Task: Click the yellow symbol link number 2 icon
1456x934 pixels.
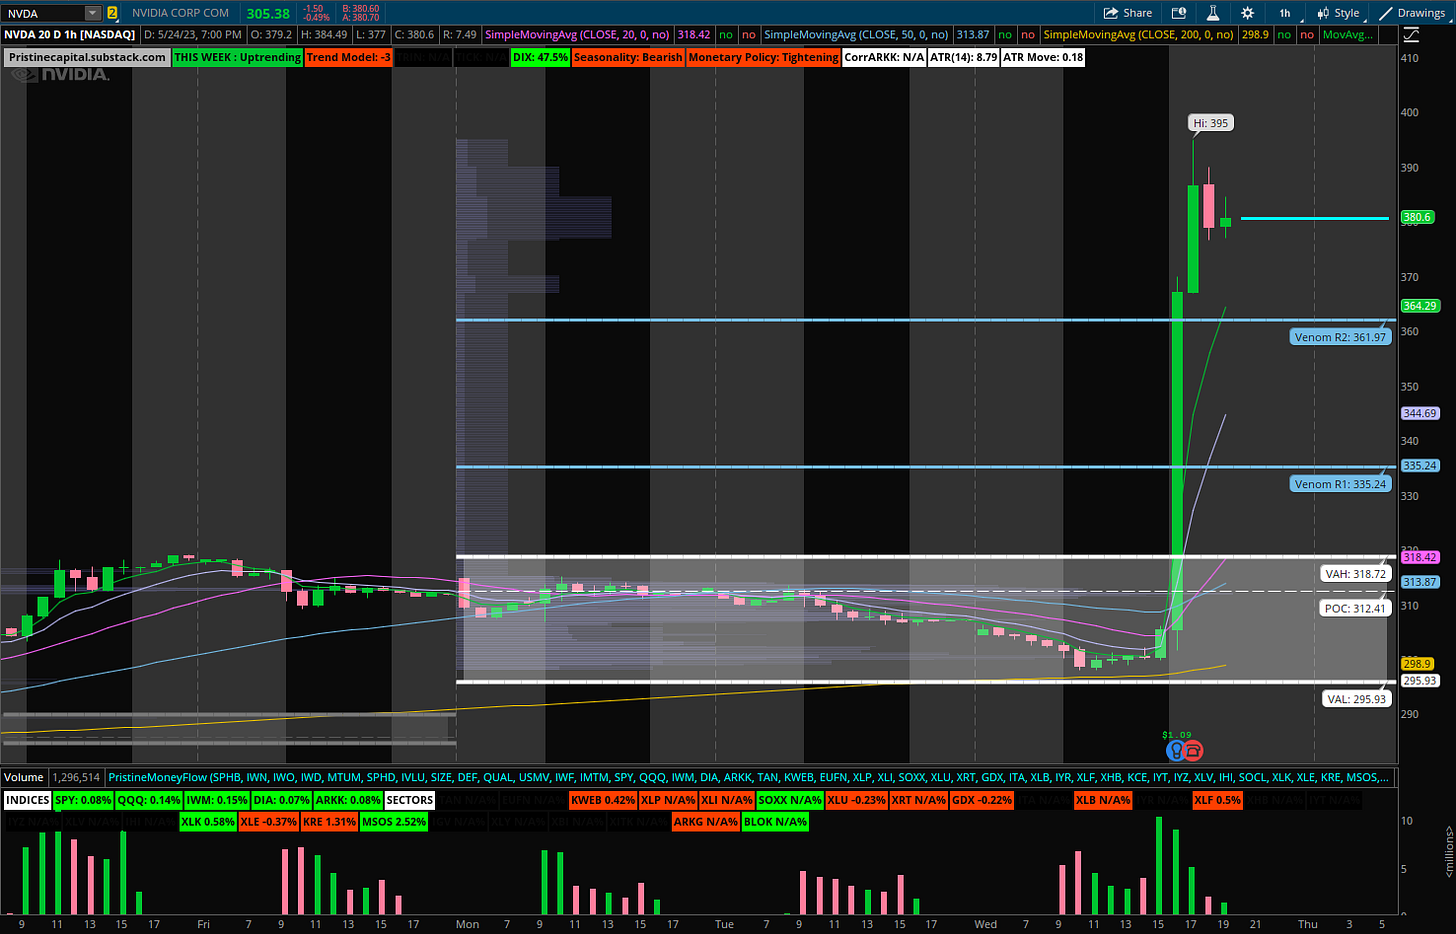Action: click(112, 13)
